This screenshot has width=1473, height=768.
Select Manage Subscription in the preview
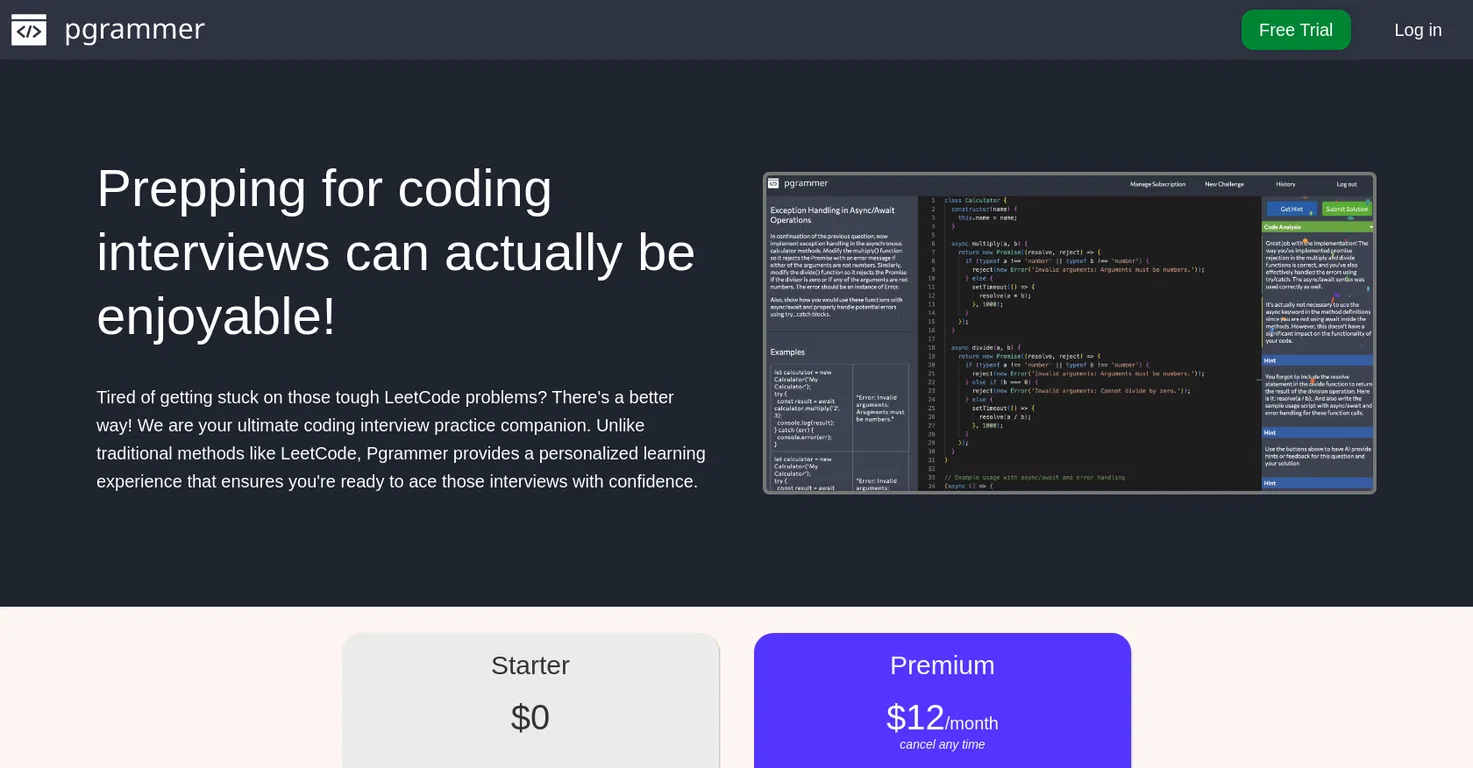tap(1157, 184)
